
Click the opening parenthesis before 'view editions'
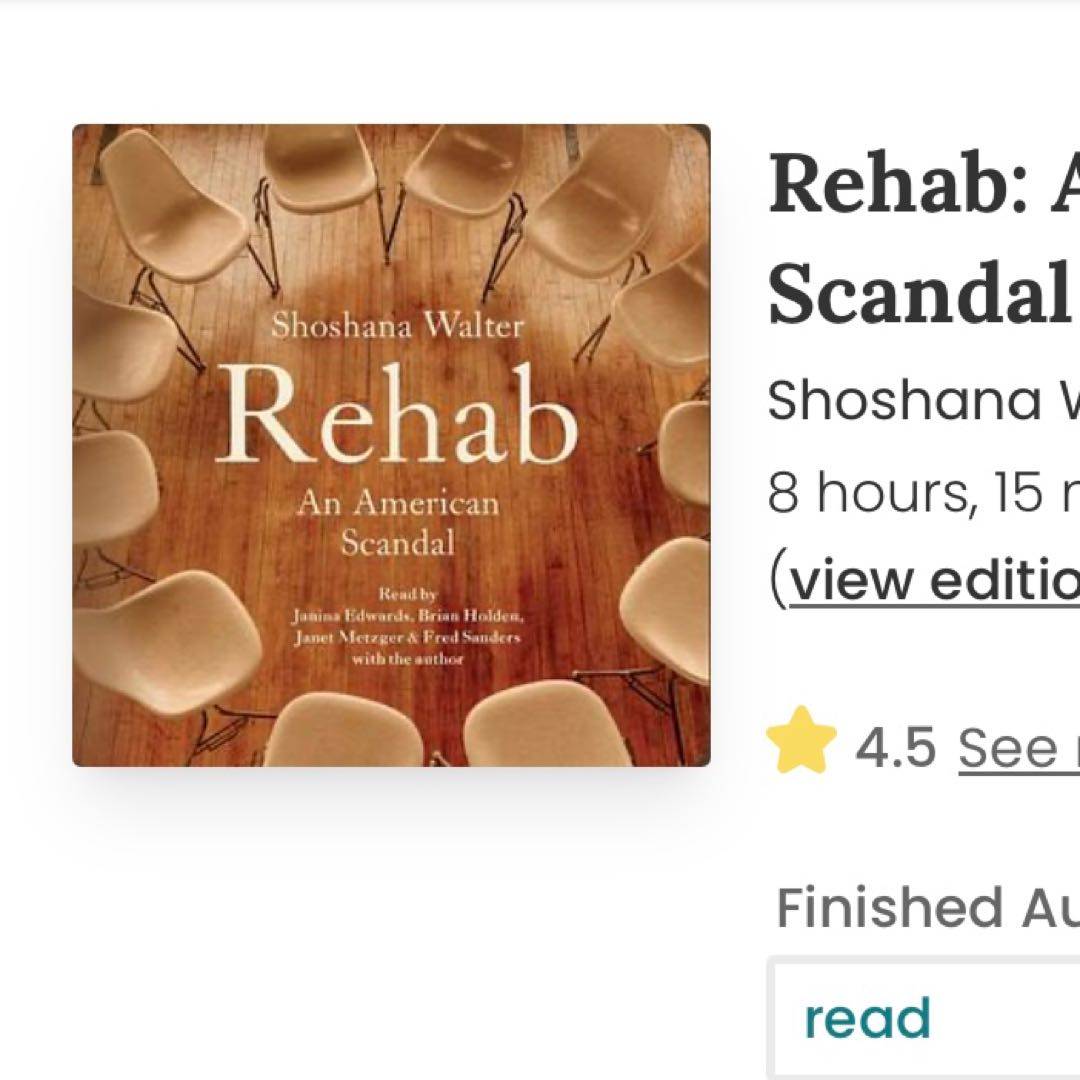click(x=778, y=579)
